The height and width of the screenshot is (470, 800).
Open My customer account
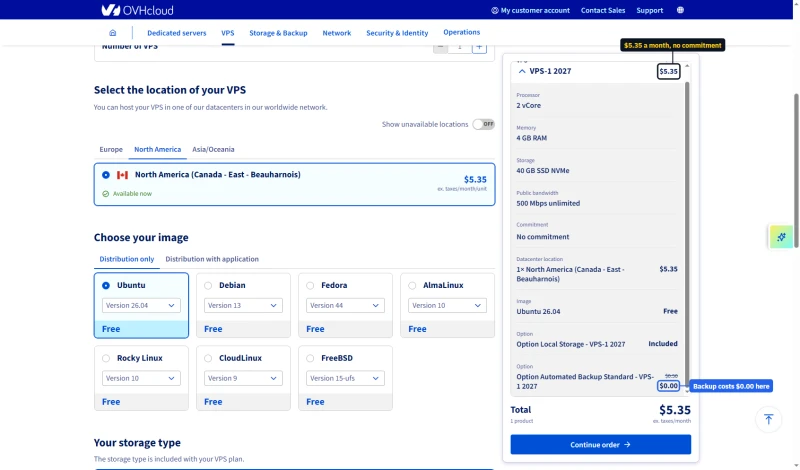(x=530, y=10)
